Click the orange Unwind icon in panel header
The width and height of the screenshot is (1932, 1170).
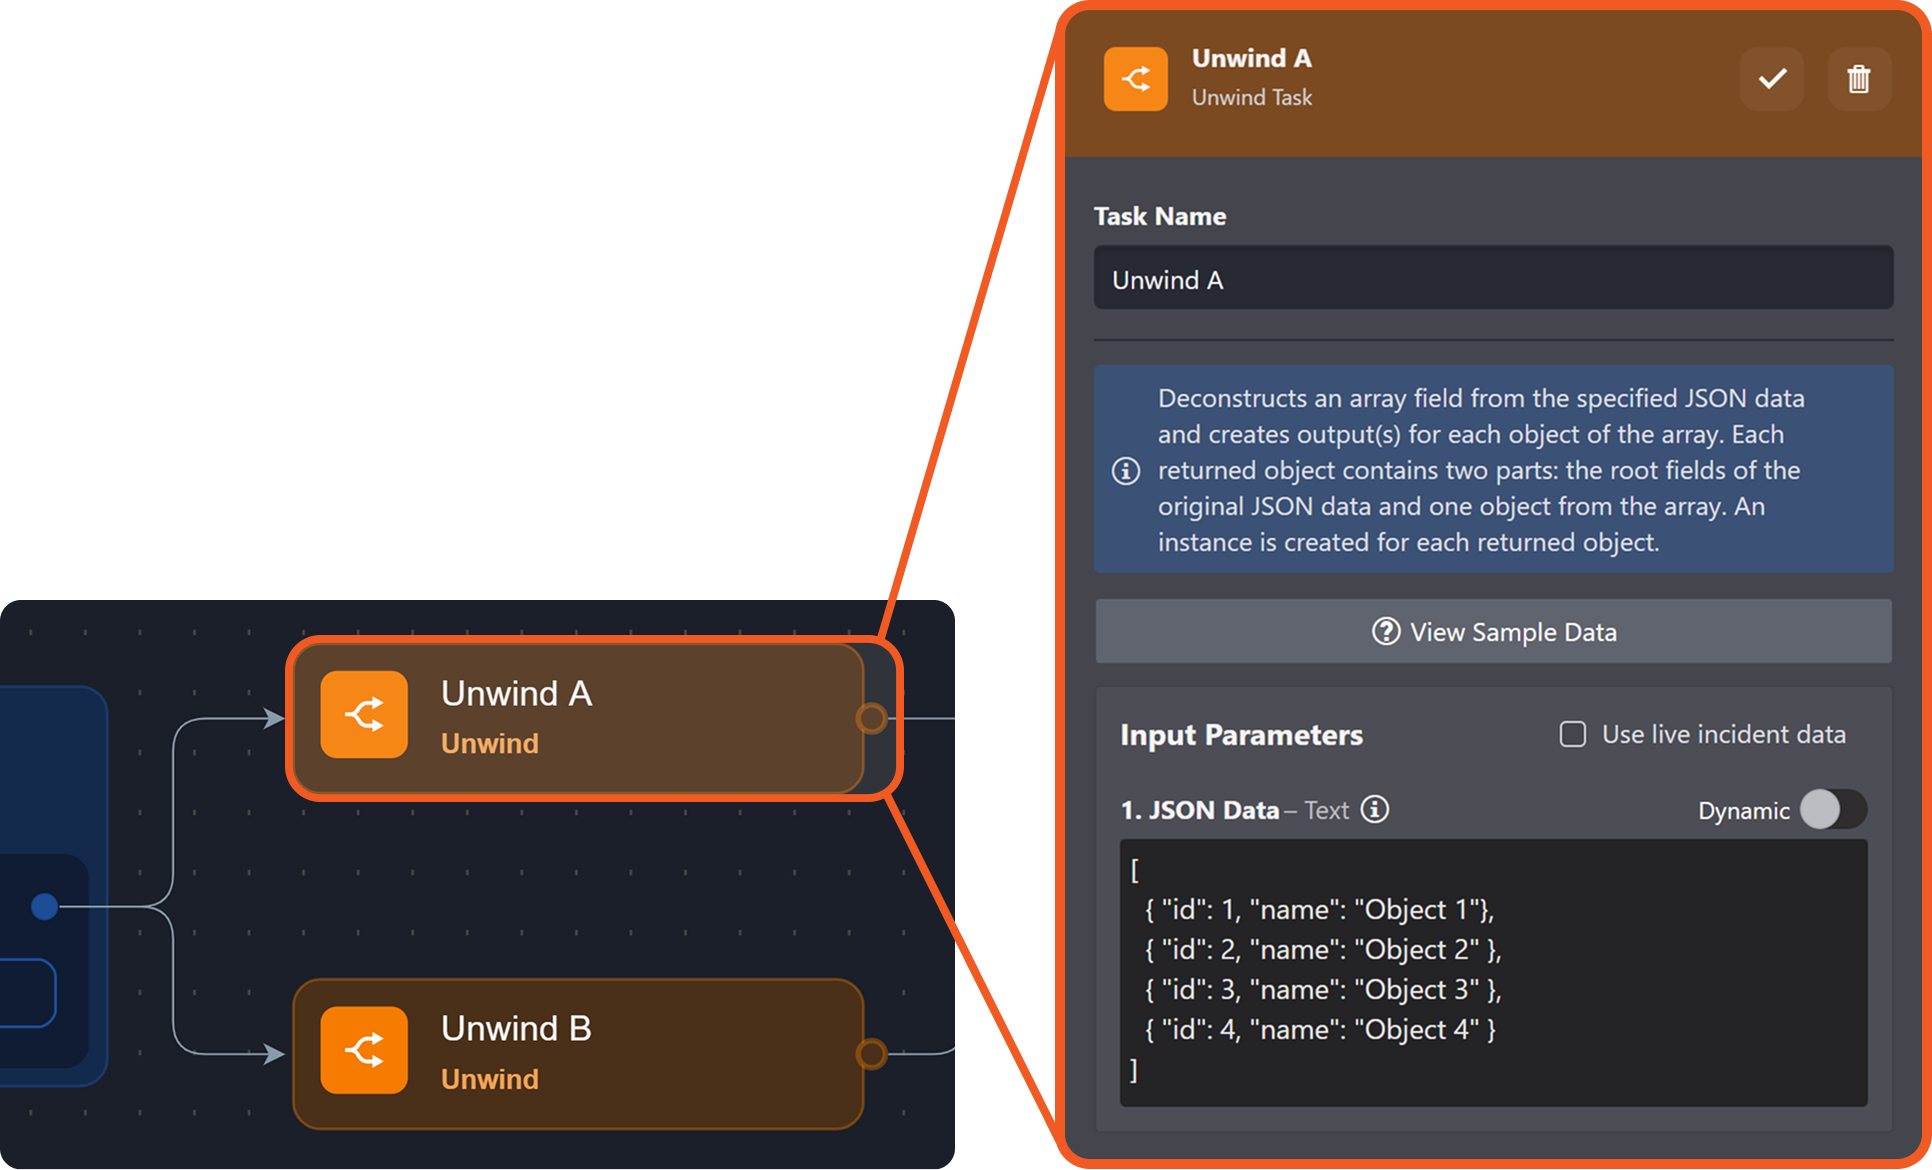tap(1135, 79)
